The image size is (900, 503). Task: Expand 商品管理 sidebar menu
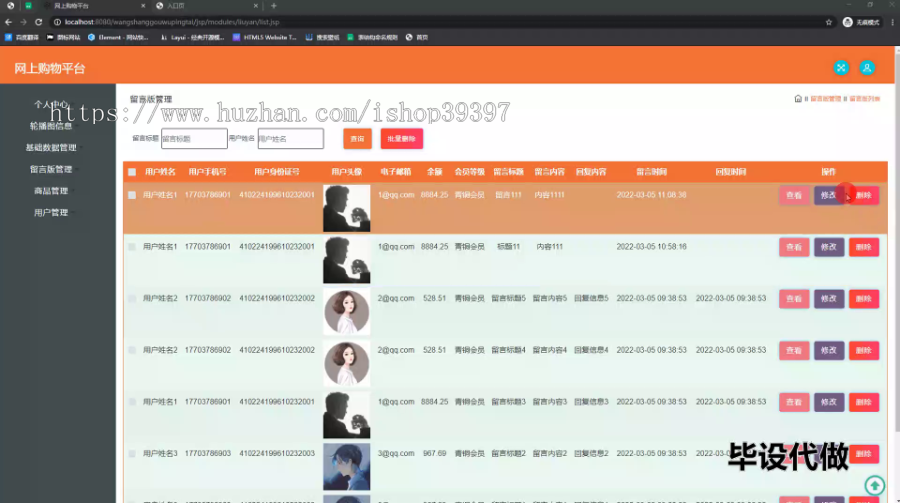pyautogui.click(x=51, y=191)
